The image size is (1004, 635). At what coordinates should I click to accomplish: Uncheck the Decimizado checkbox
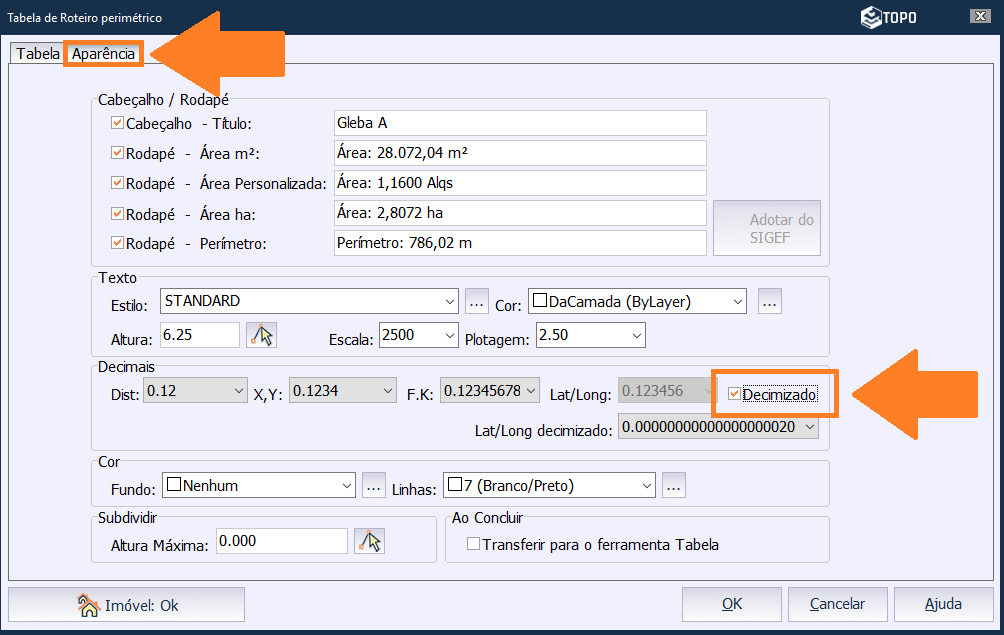[x=734, y=395]
